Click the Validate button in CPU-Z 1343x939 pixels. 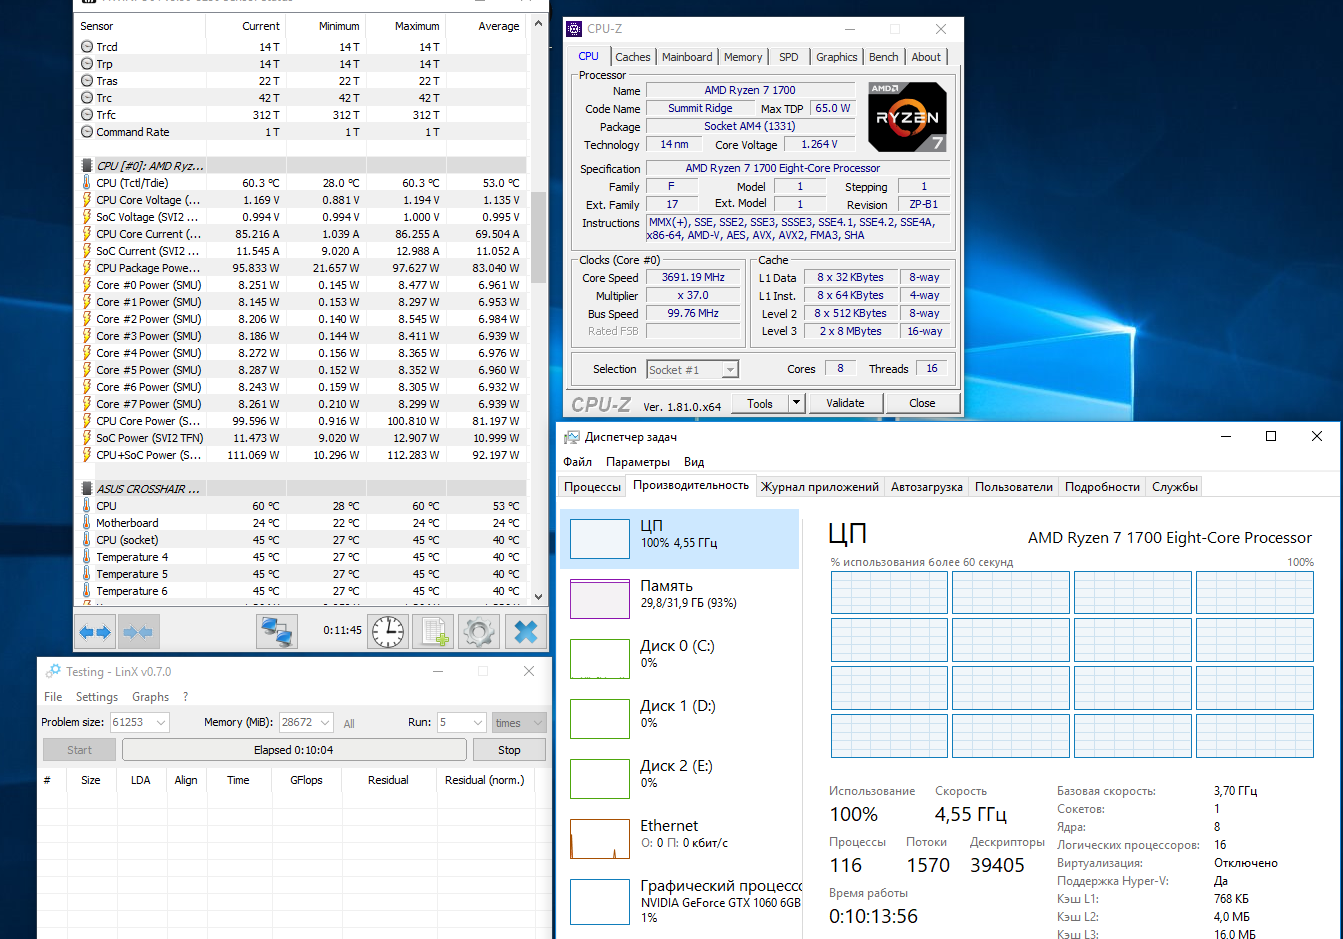(x=845, y=404)
